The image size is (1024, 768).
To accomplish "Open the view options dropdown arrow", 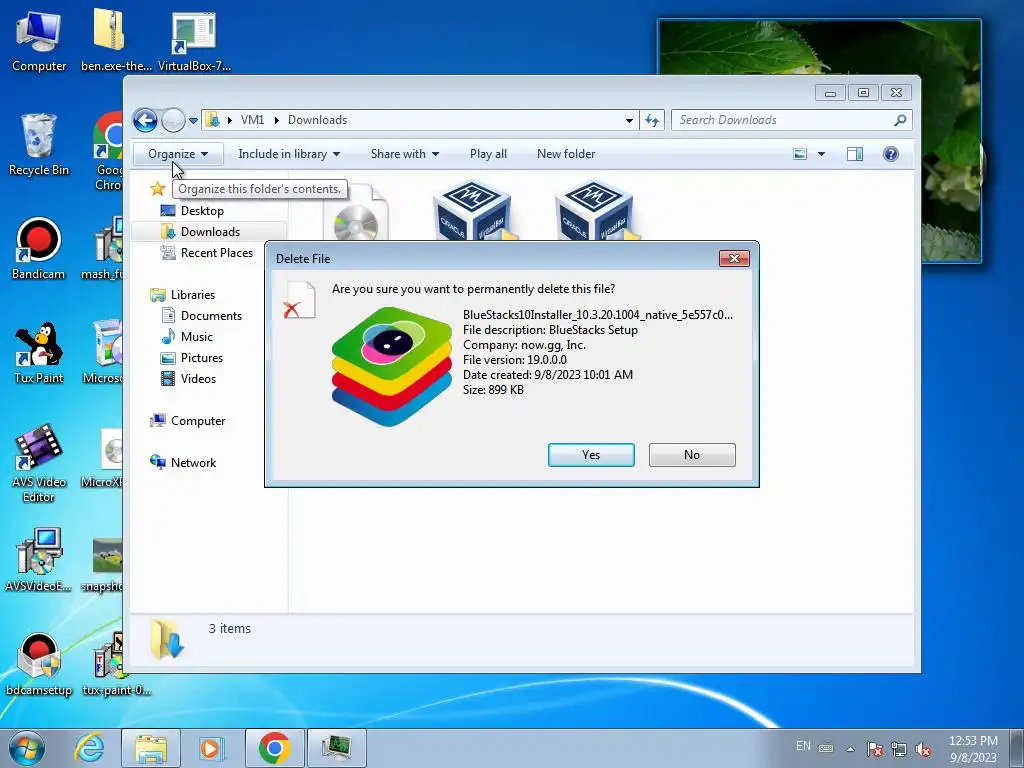I will (822, 154).
